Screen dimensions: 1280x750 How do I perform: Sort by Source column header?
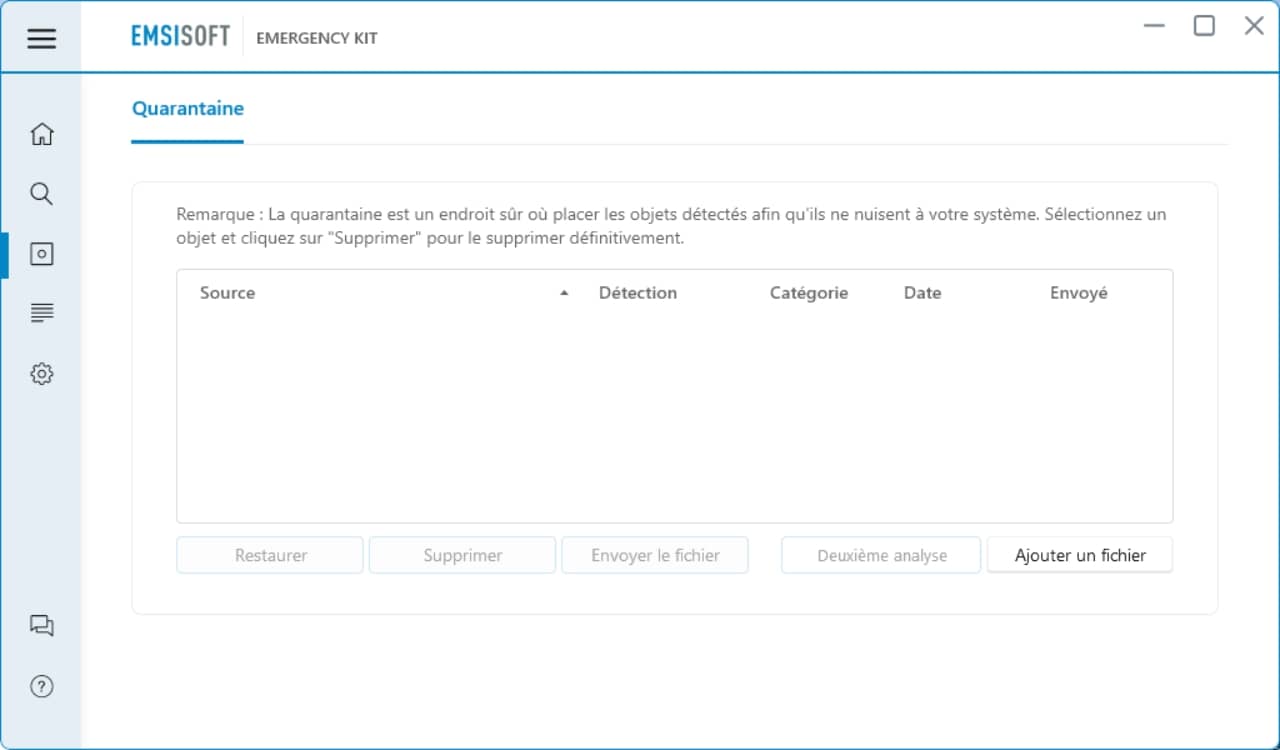click(x=227, y=293)
